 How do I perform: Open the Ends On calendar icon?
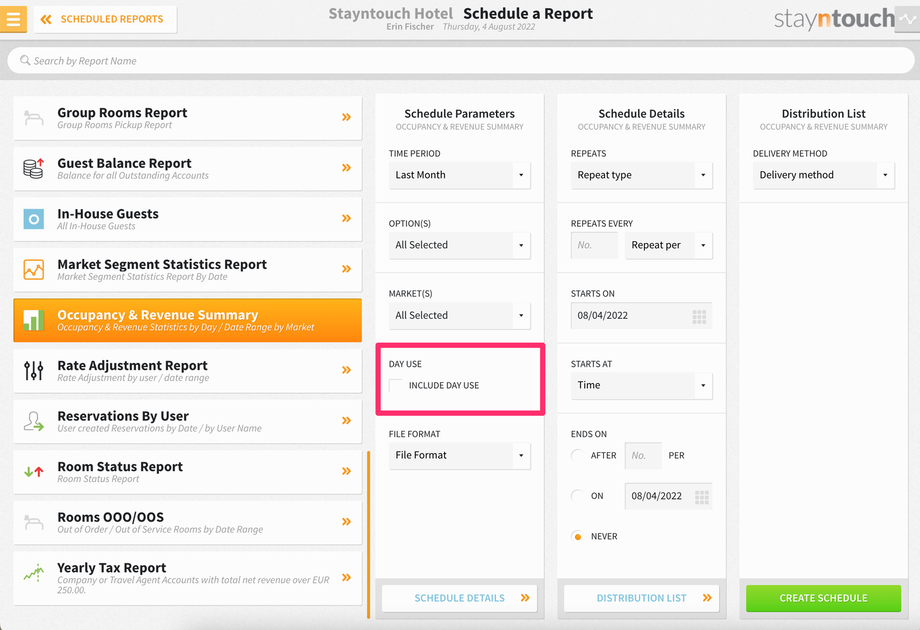[702, 497]
